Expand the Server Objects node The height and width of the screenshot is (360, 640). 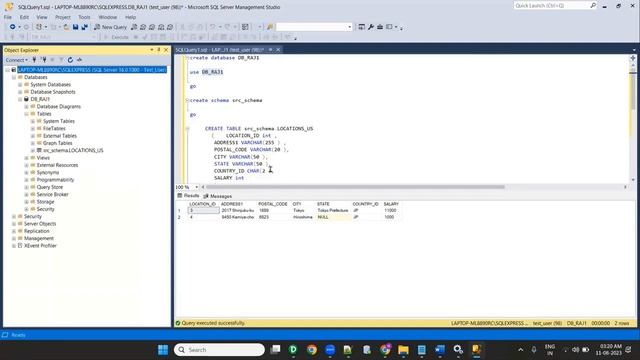point(14,224)
